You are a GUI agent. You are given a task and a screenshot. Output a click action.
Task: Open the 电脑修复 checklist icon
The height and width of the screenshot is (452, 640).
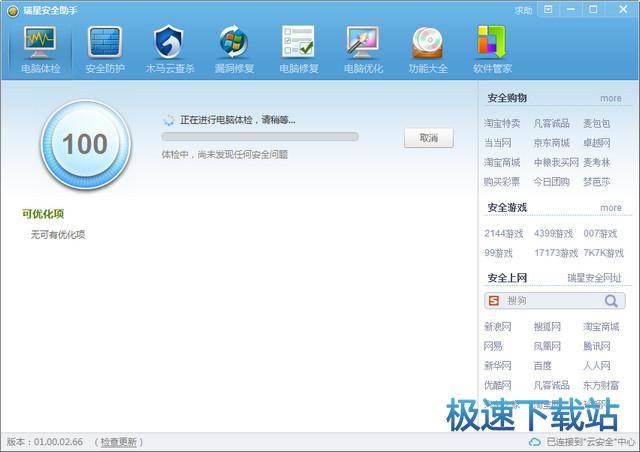(298, 42)
